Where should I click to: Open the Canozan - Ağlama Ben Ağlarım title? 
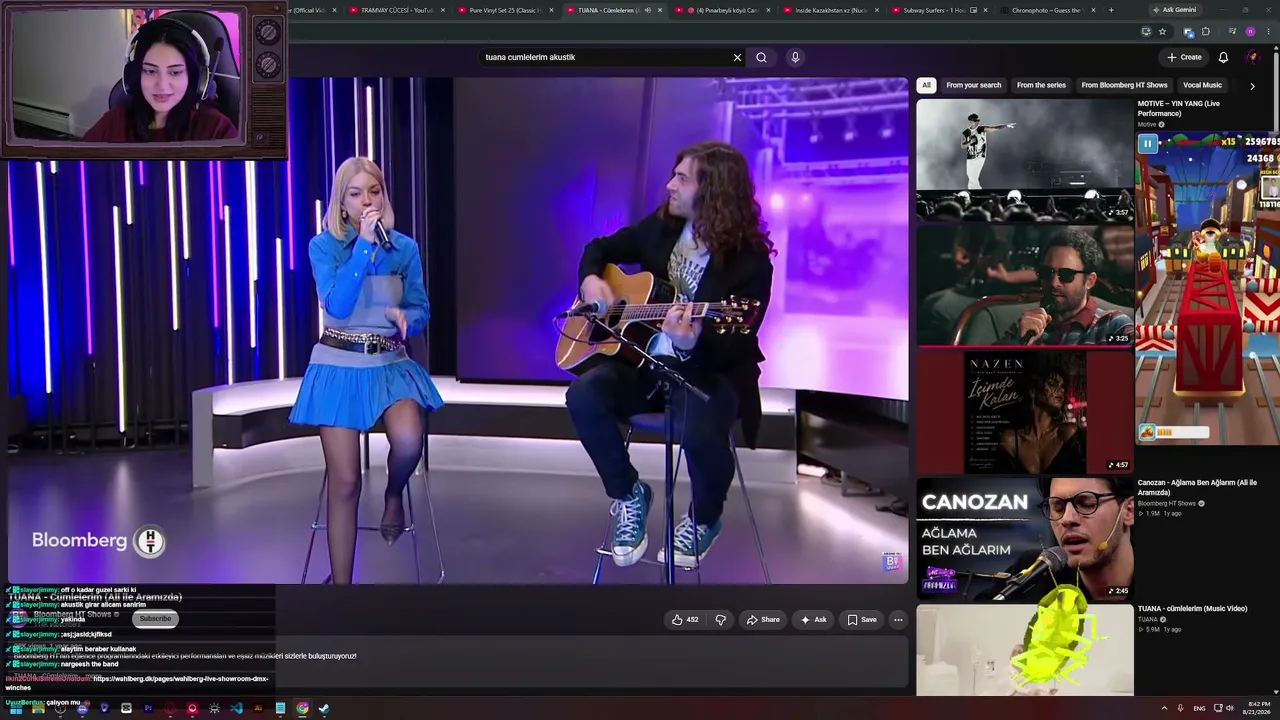tap(1199, 487)
